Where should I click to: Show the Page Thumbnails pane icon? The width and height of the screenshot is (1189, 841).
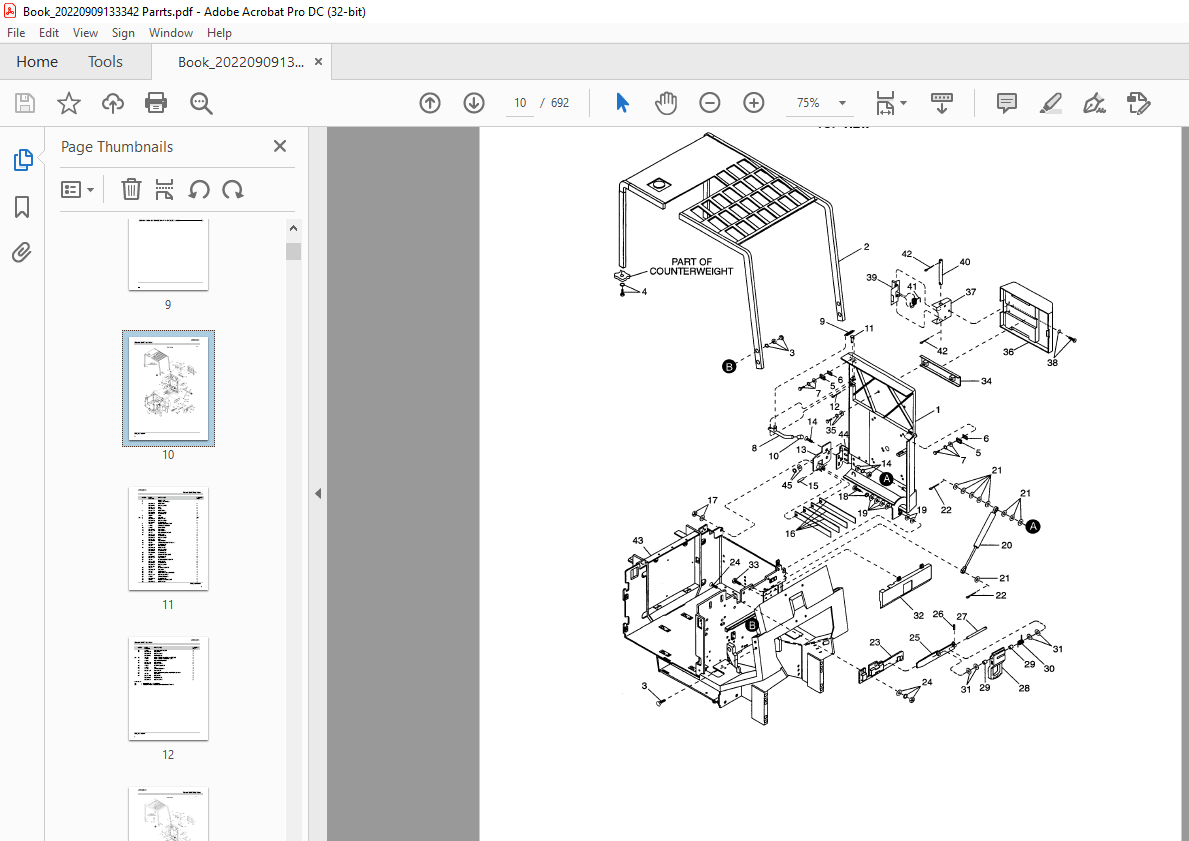coord(23,160)
